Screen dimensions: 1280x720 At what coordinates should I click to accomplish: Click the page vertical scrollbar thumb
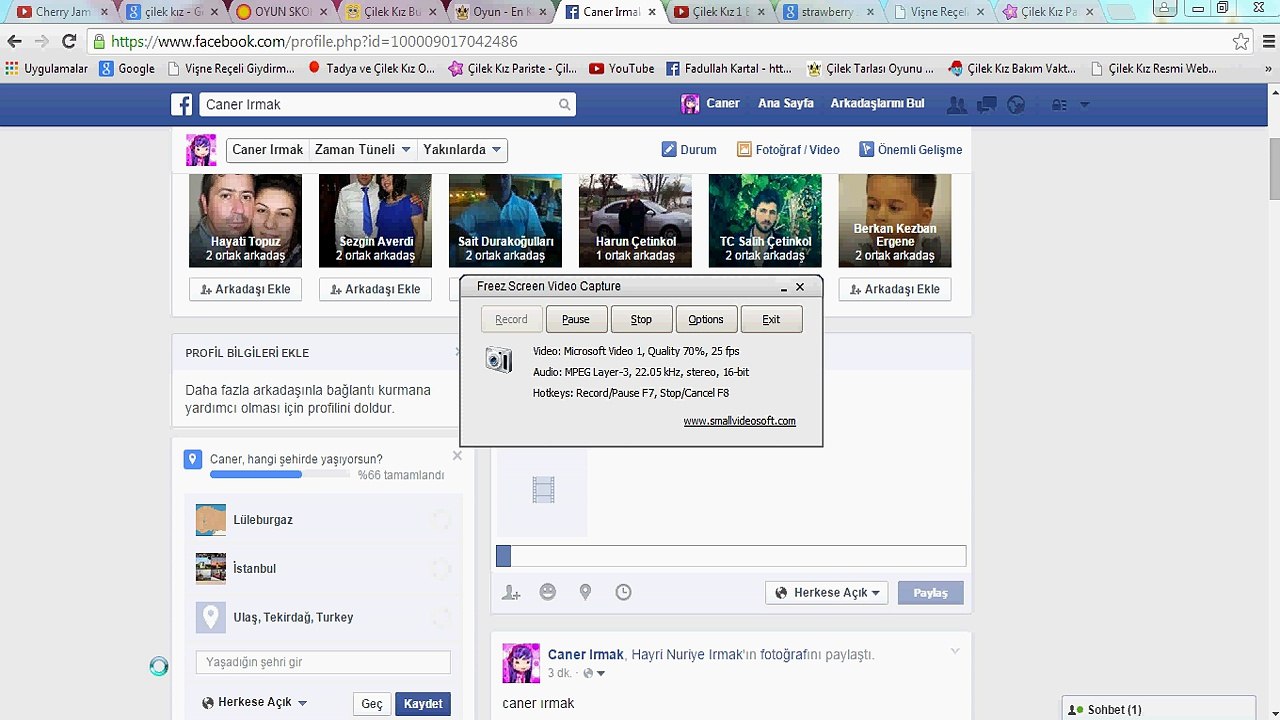point(1273,168)
